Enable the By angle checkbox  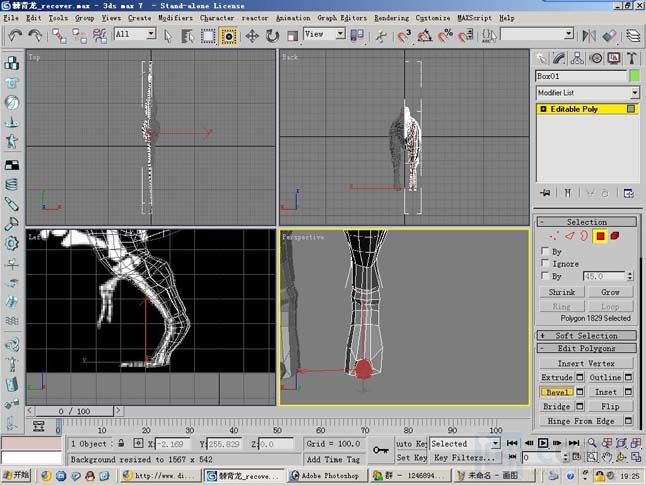pos(545,276)
